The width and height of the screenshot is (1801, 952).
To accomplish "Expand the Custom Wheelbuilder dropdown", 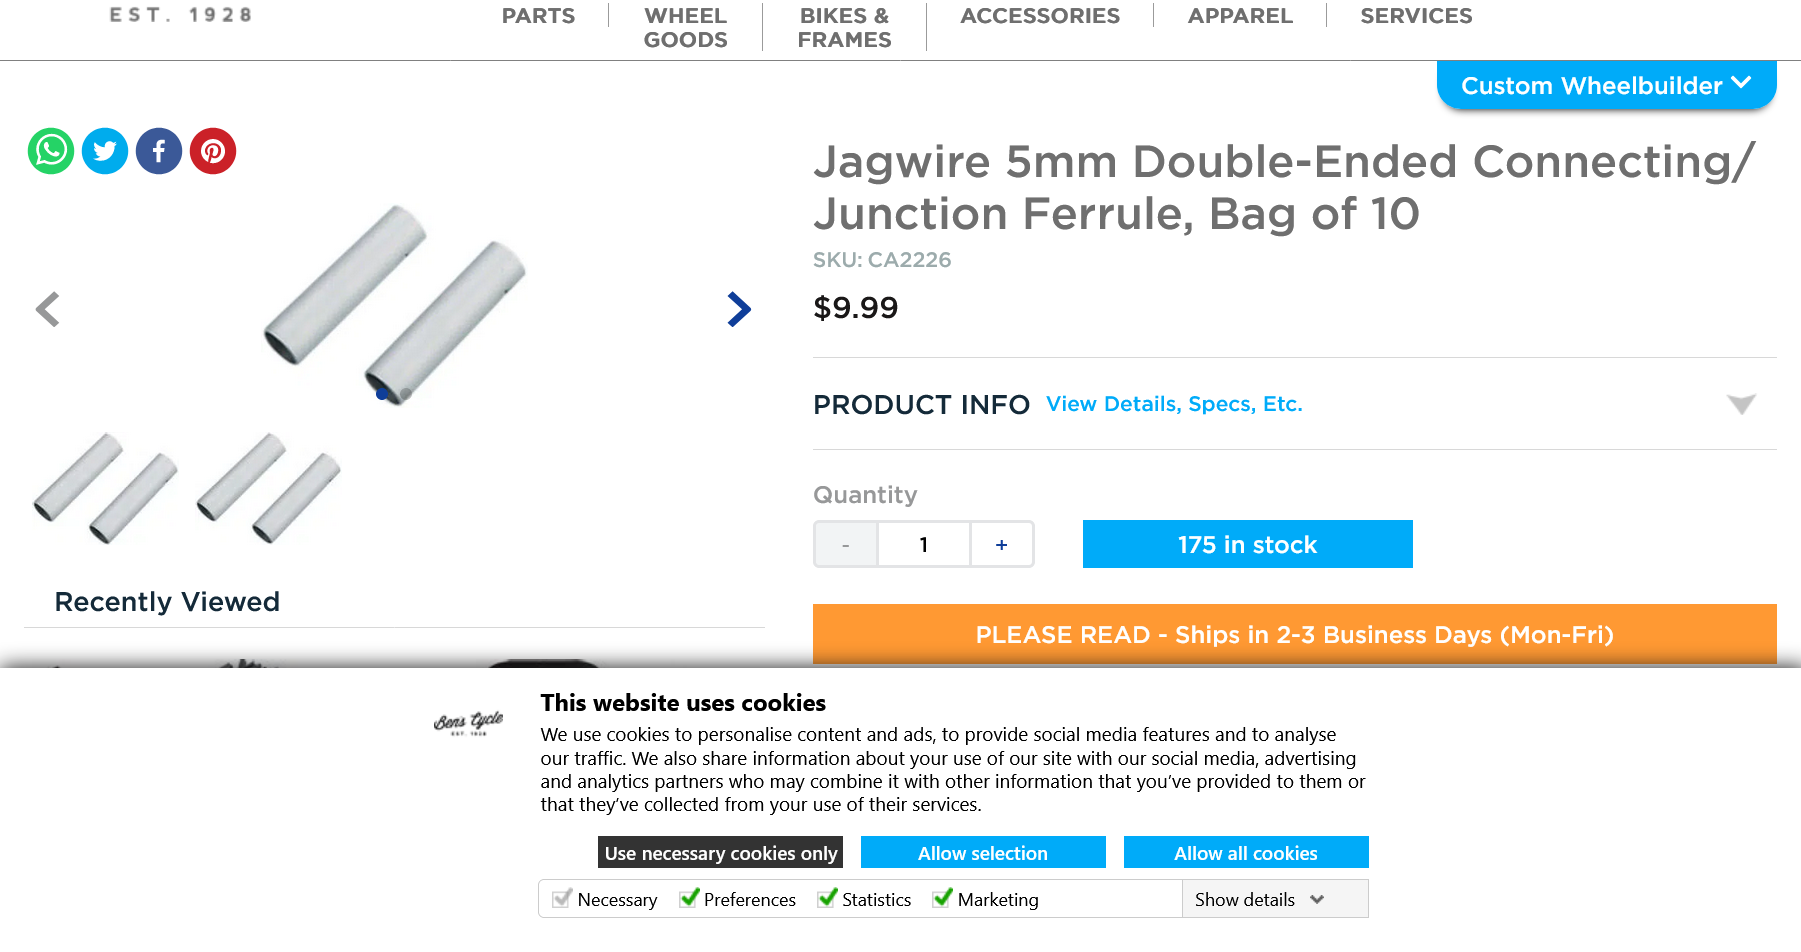I will tap(1606, 86).
